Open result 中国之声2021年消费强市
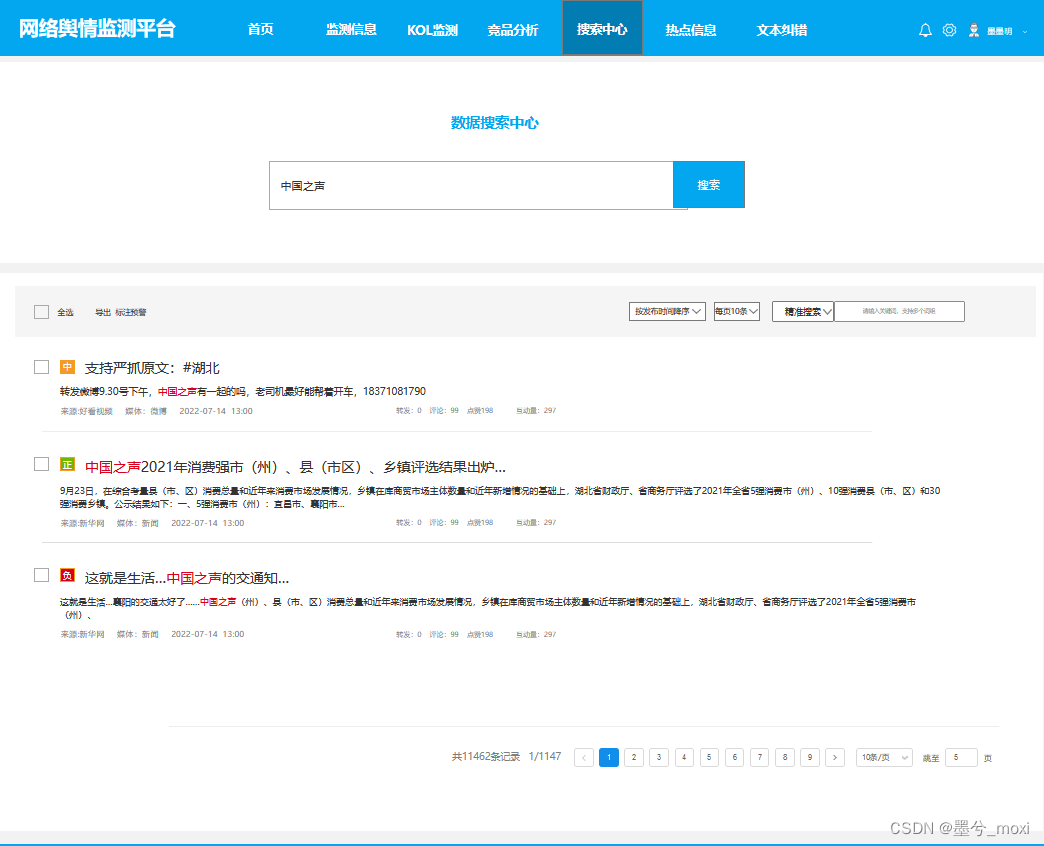Image resolution: width=1044 pixels, height=846 pixels. click(296, 467)
